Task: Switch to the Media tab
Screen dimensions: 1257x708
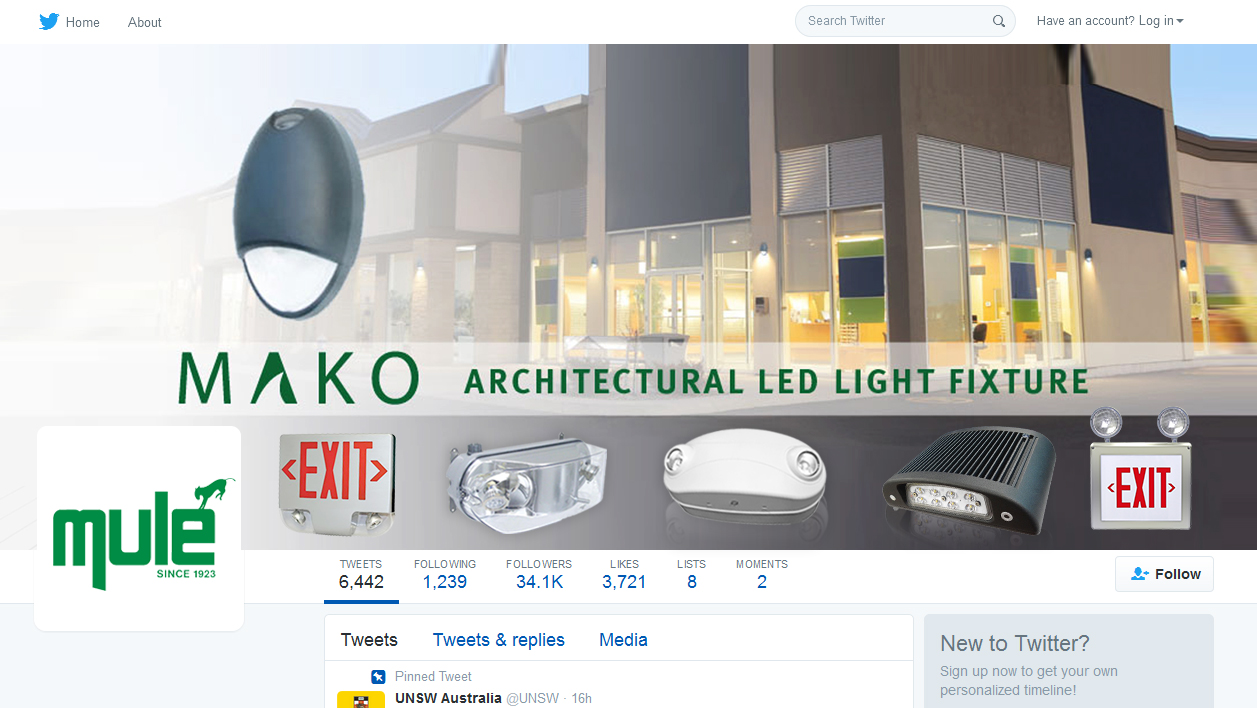Action: point(623,640)
